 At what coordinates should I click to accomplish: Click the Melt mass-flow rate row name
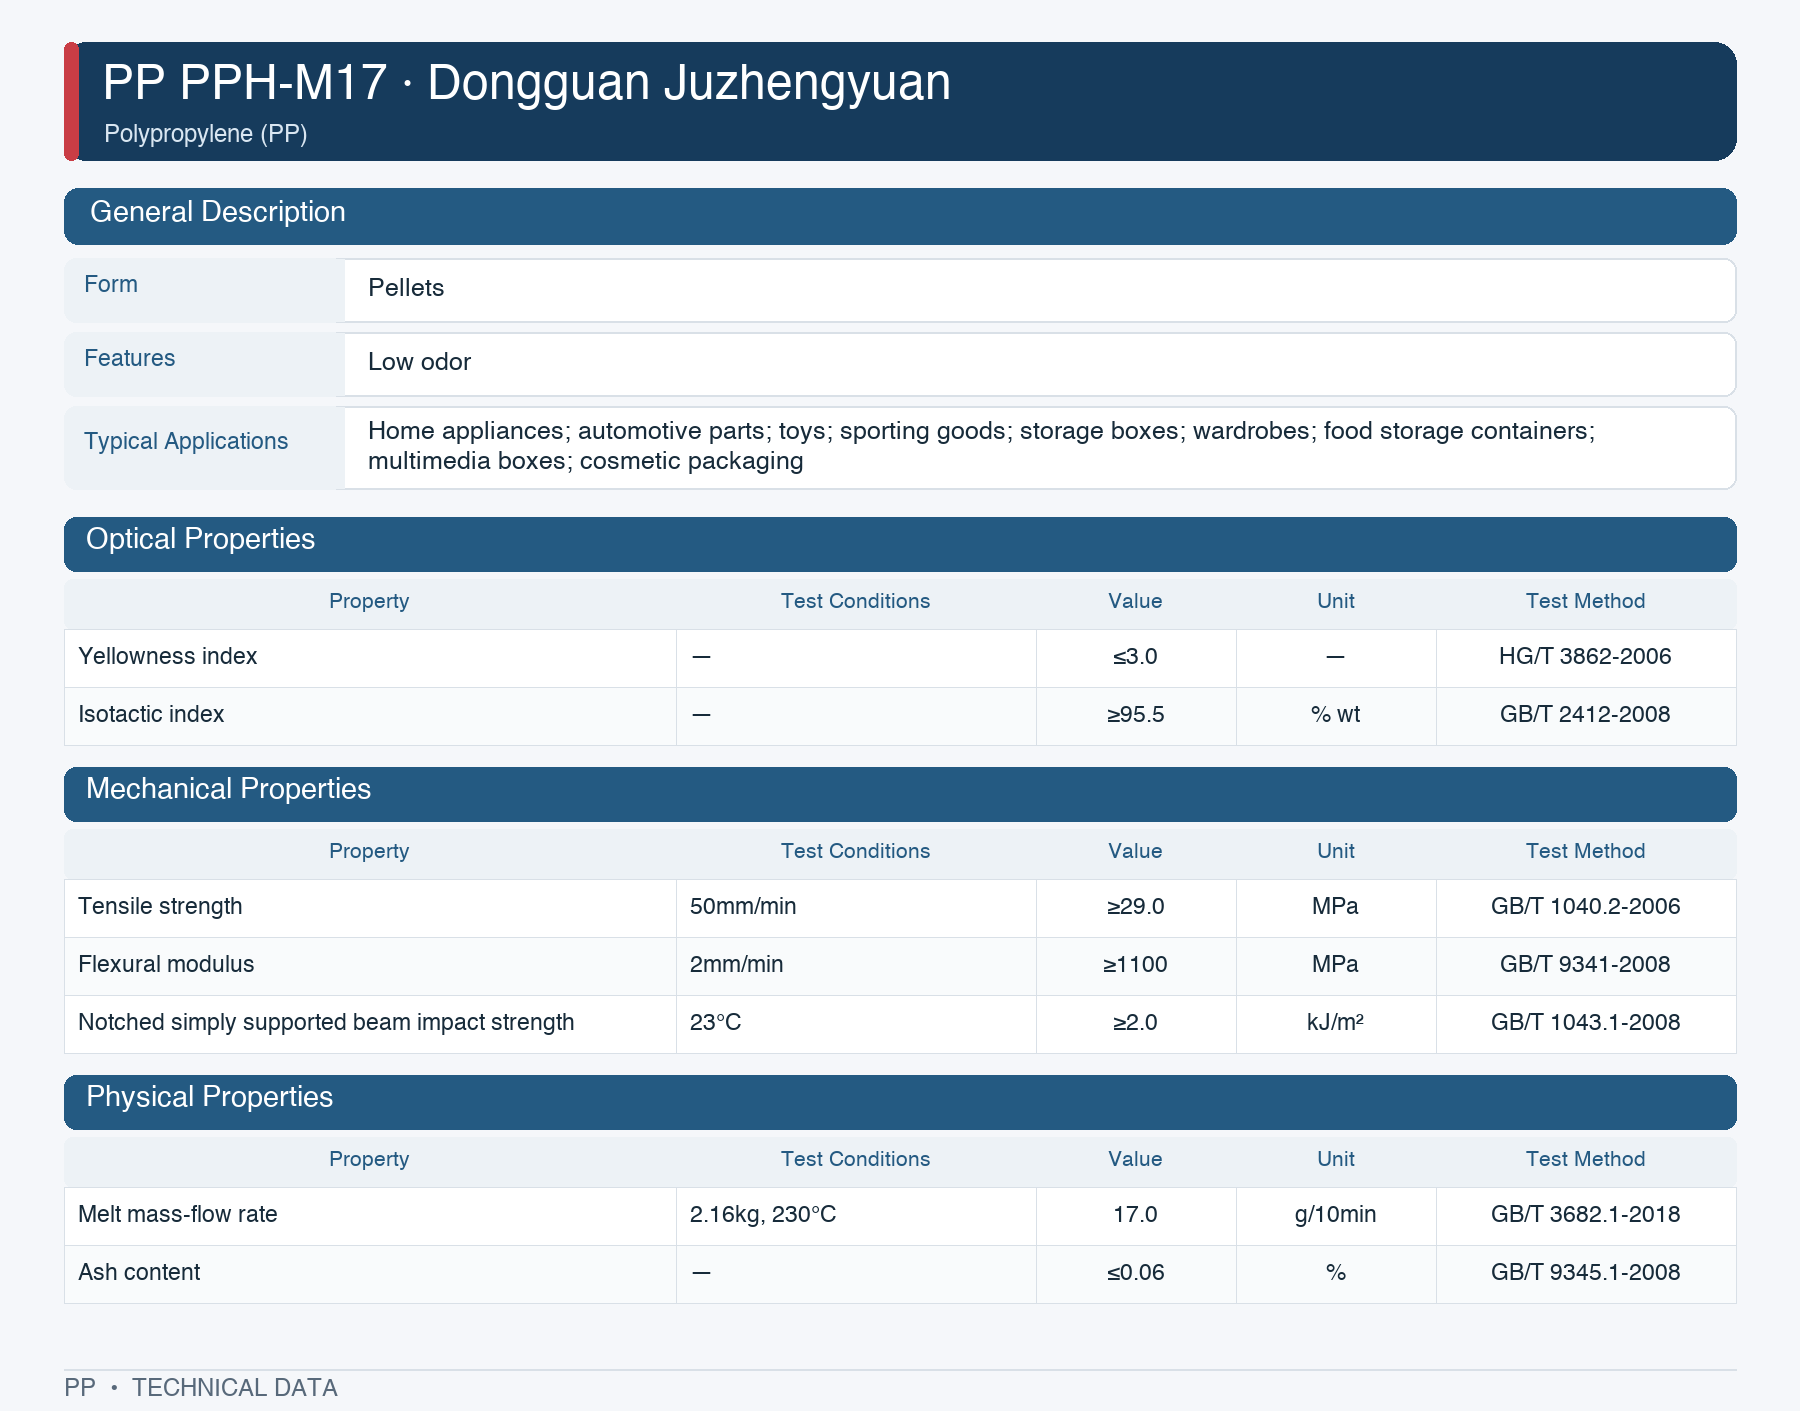(x=178, y=1214)
